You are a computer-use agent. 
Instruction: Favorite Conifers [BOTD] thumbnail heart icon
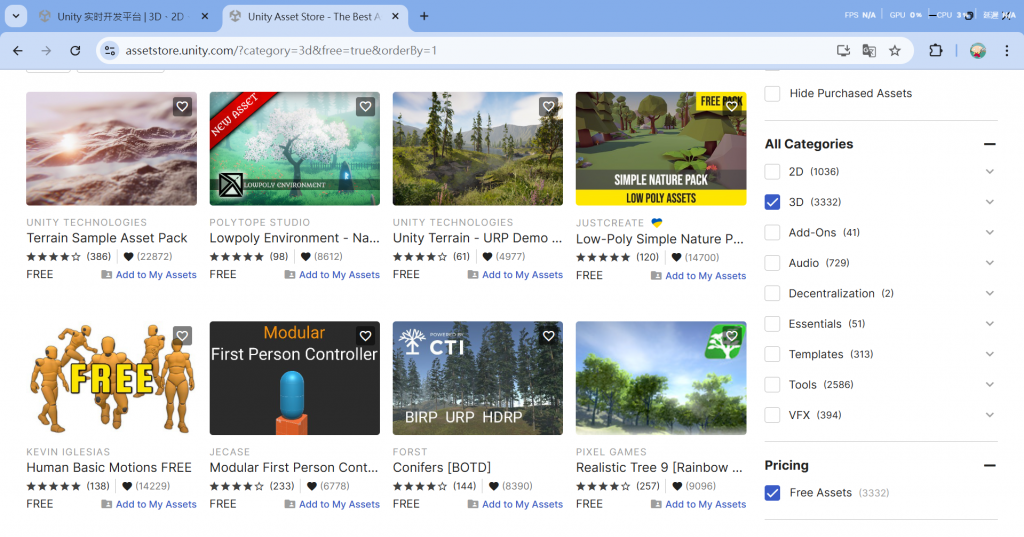tap(549, 336)
